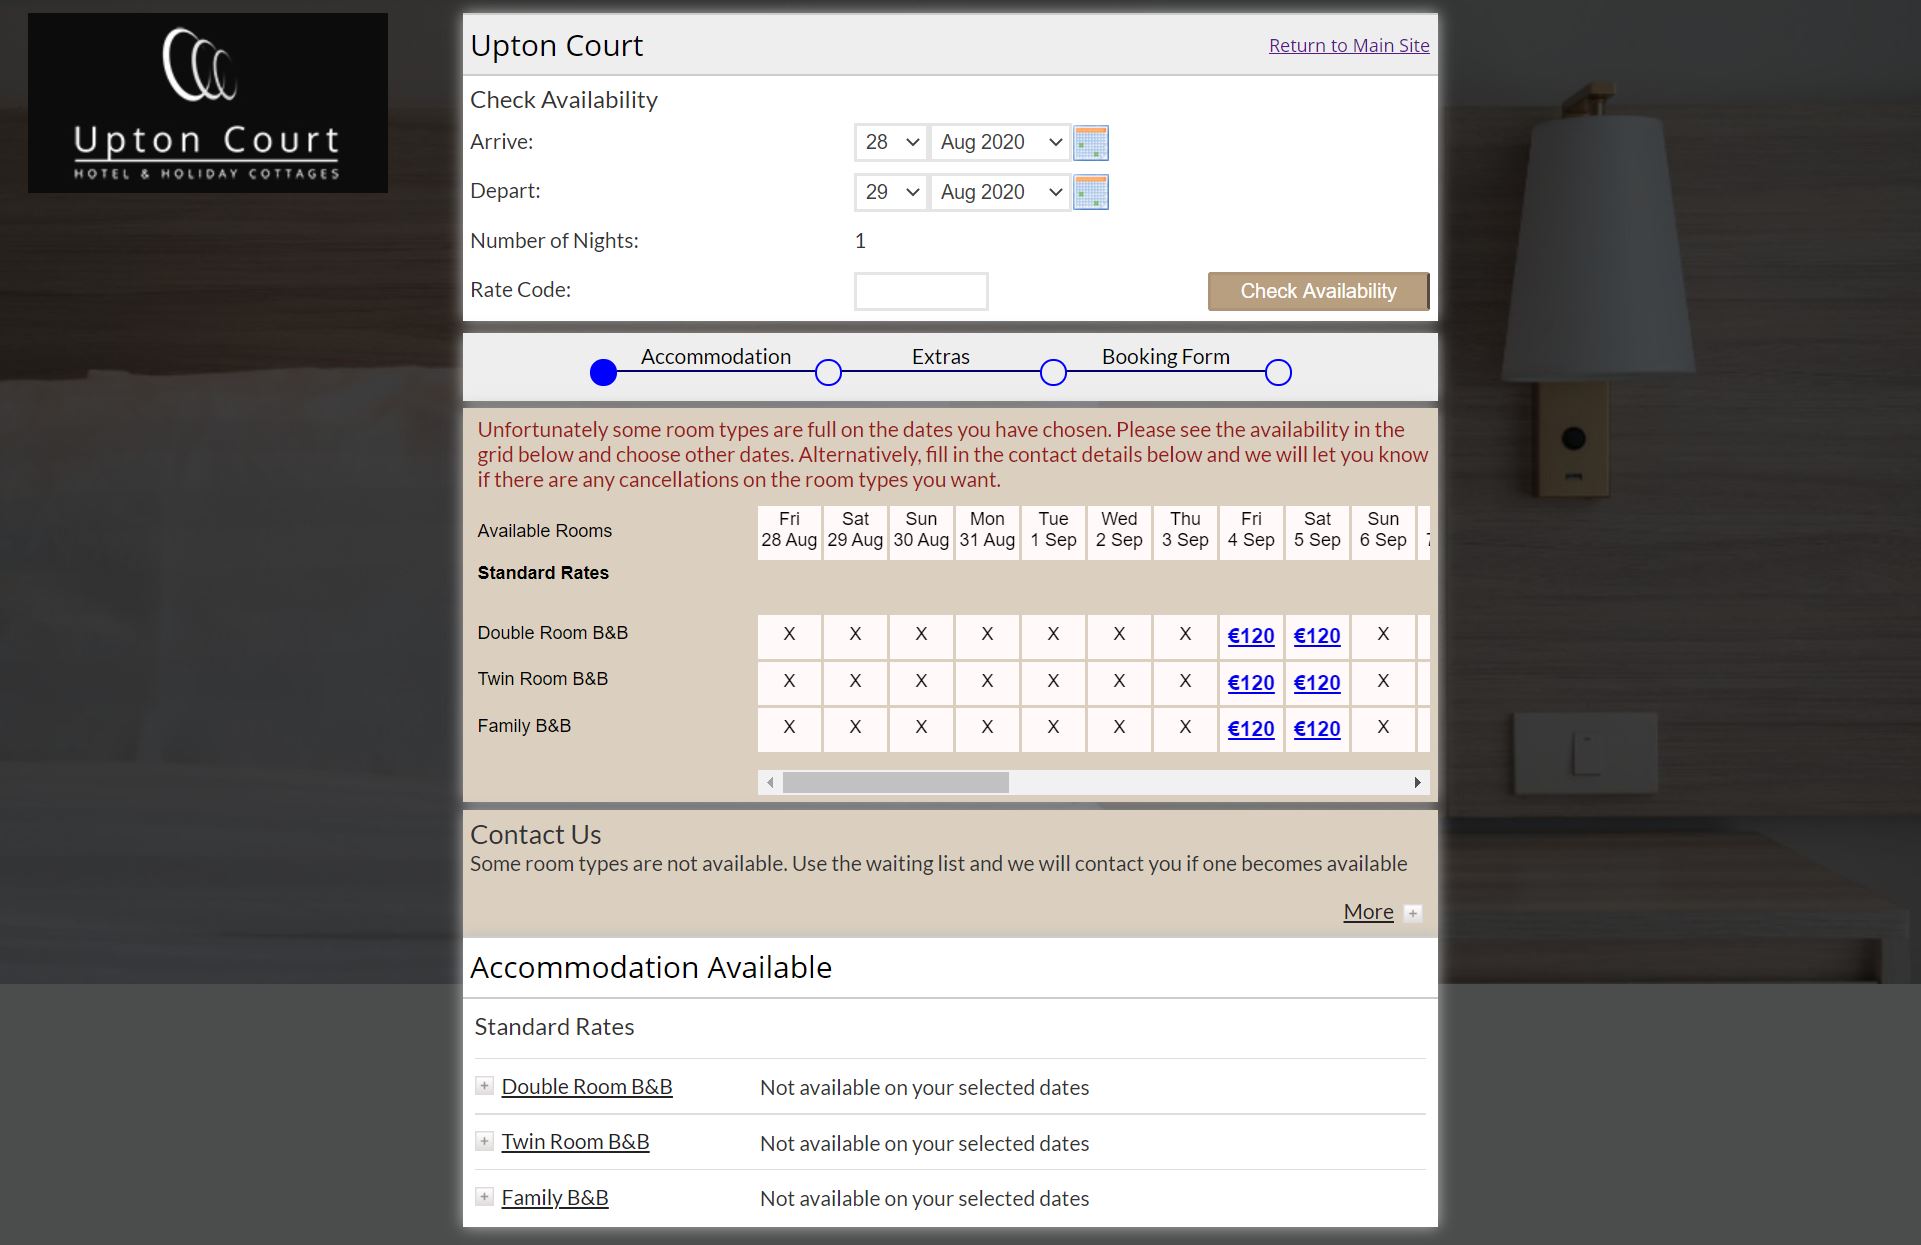The width and height of the screenshot is (1921, 1245).
Task: Click the Number of Nights value 1
Action: (x=860, y=241)
